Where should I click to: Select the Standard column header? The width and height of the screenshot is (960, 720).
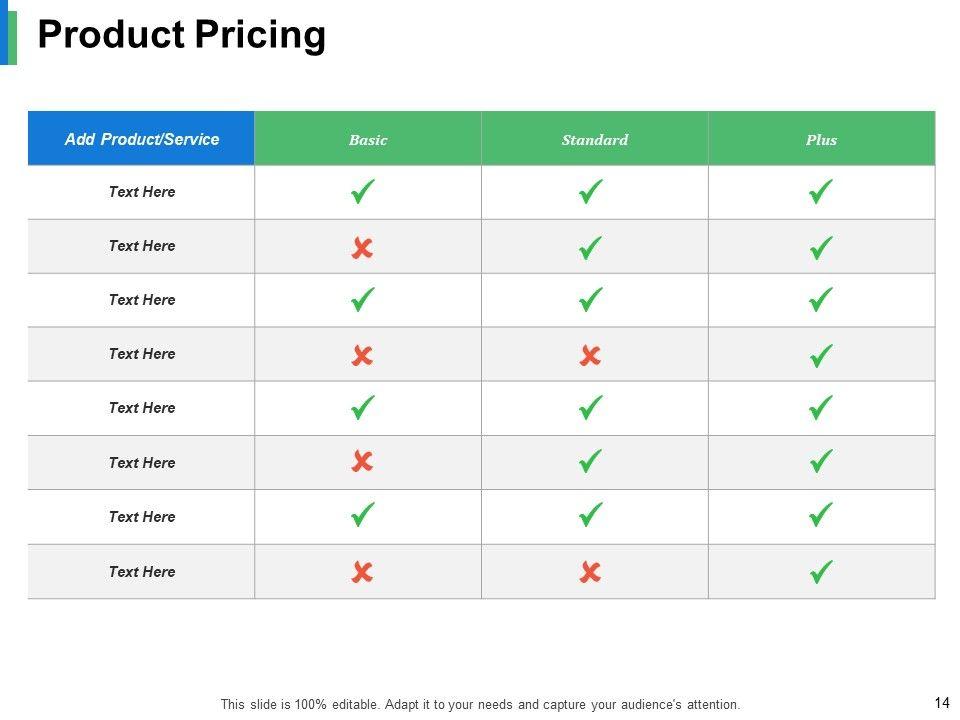(595, 140)
